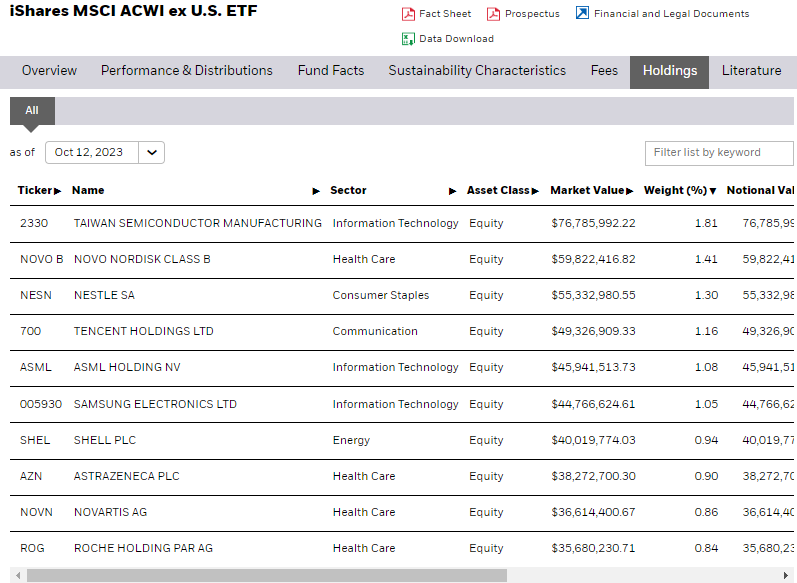Select the Holdings tab
This screenshot has width=797, height=583.
(669, 72)
